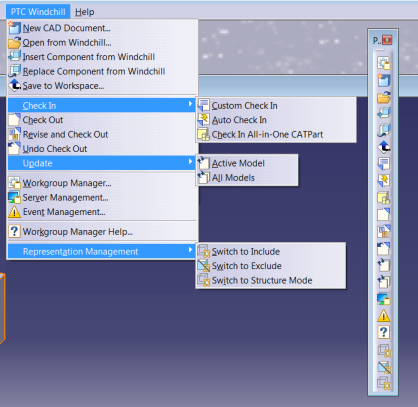418x407 pixels.
Task: Open Server Management... from the menu
Action: pos(102,197)
